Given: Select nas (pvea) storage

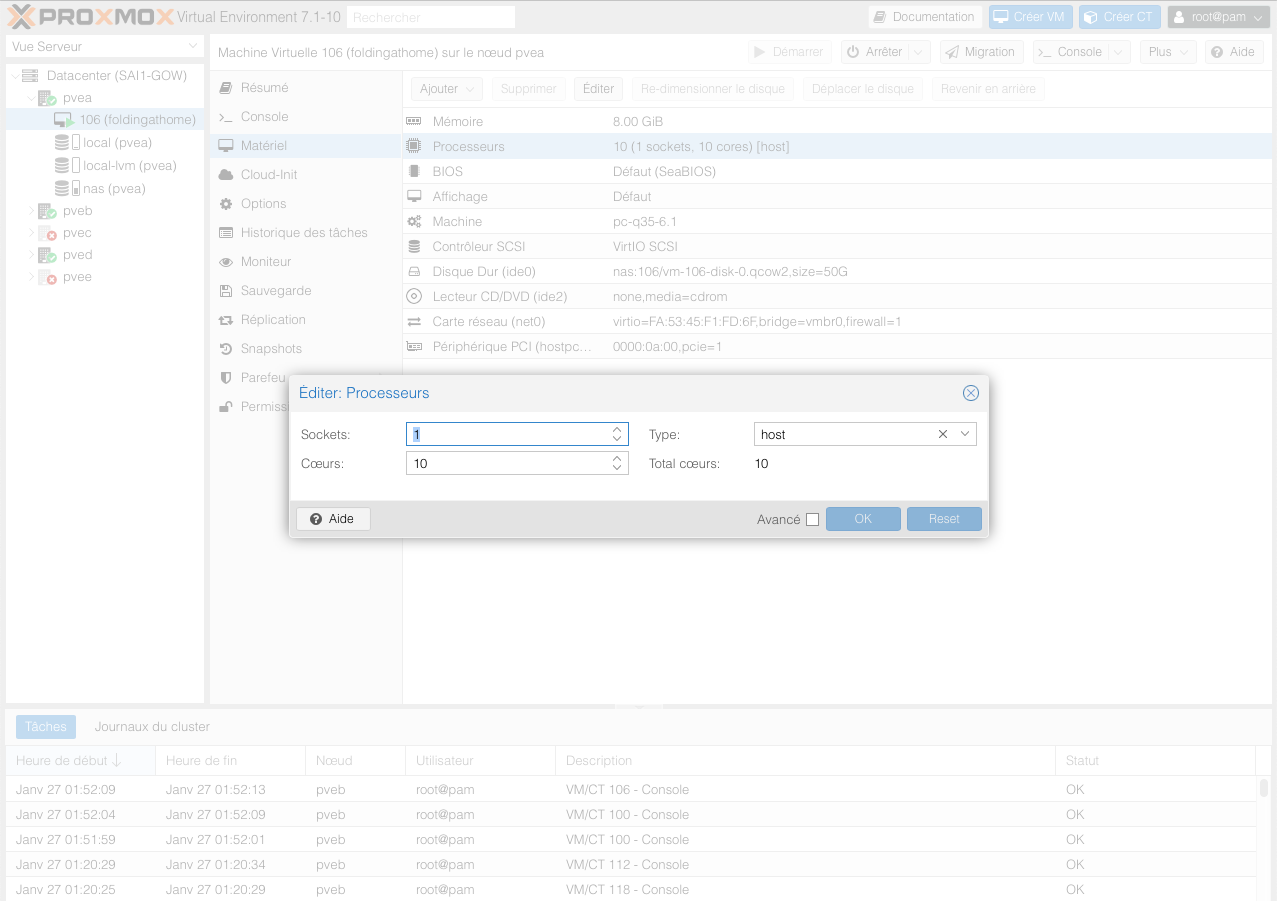Looking at the screenshot, I should [114, 188].
